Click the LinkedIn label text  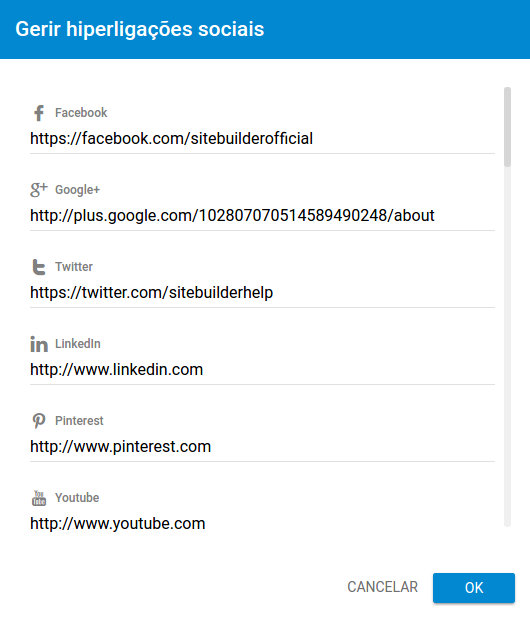(x=78, y=344)
